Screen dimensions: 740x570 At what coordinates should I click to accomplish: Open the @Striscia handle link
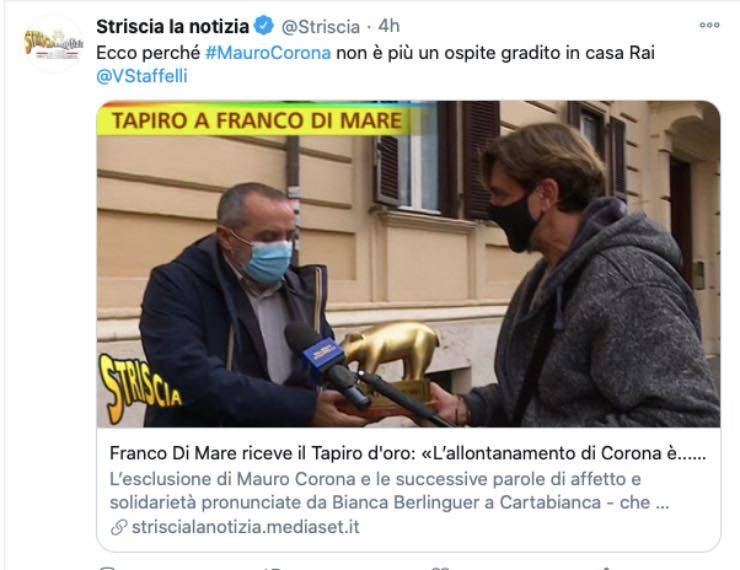click(x=320, y=27)
